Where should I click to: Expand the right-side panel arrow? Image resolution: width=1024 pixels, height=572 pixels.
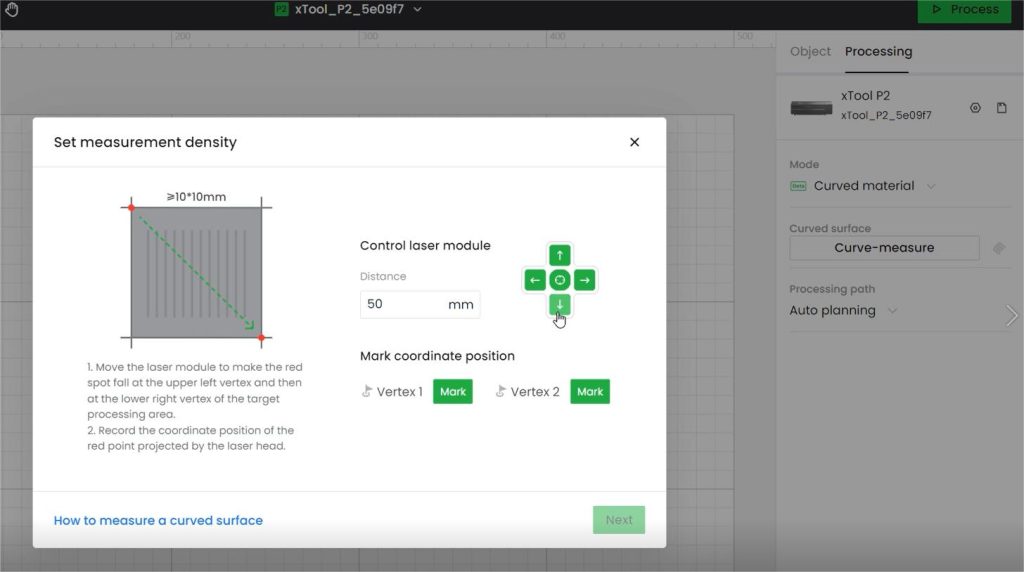tap(1012, 315)
